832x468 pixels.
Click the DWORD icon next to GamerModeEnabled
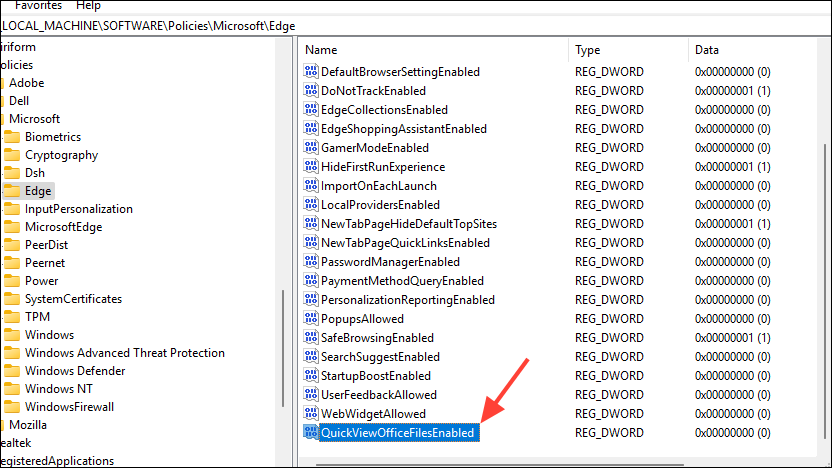coord(311,148)
